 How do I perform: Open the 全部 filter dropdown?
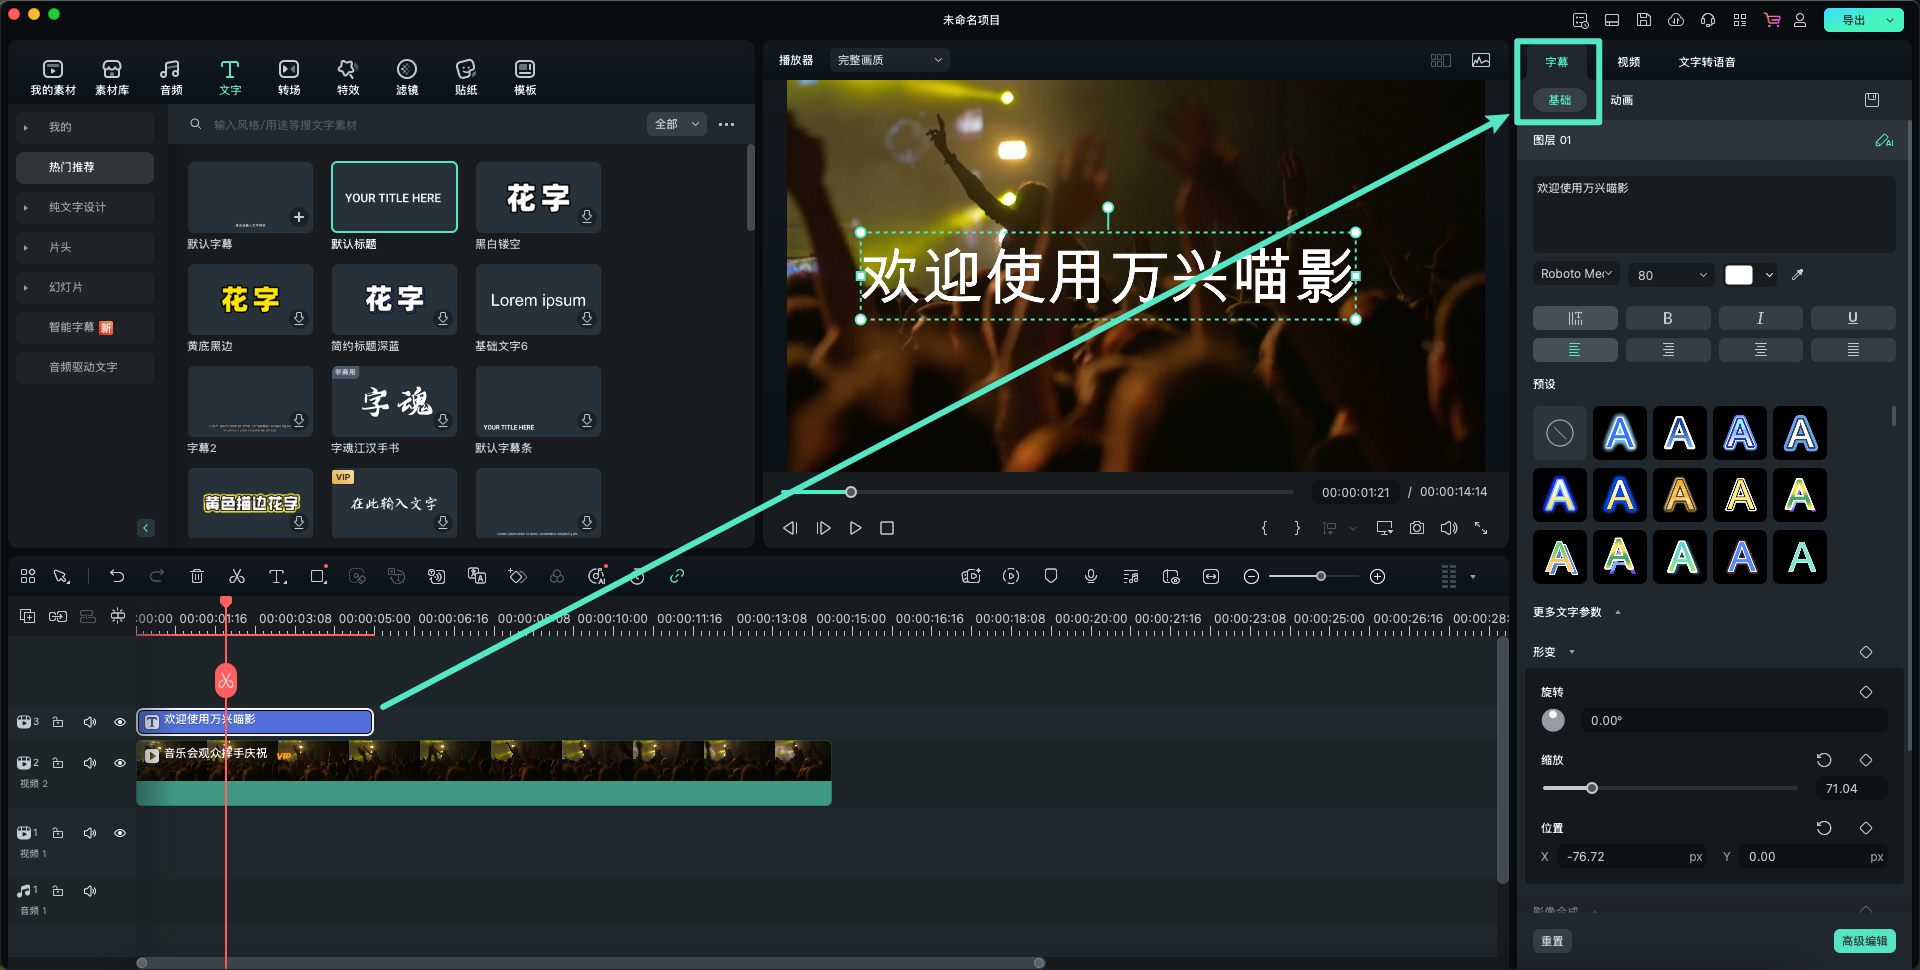[x=676, y=124]
